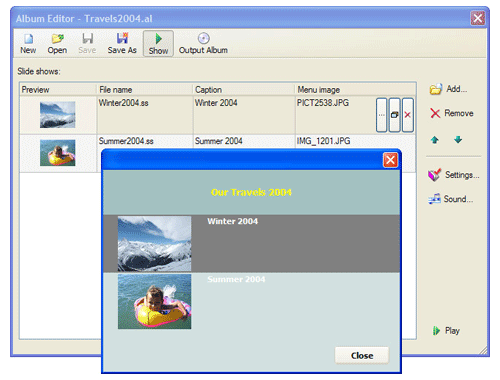
Task: Click the Winter 2004 caption cell
Action: 244,115
